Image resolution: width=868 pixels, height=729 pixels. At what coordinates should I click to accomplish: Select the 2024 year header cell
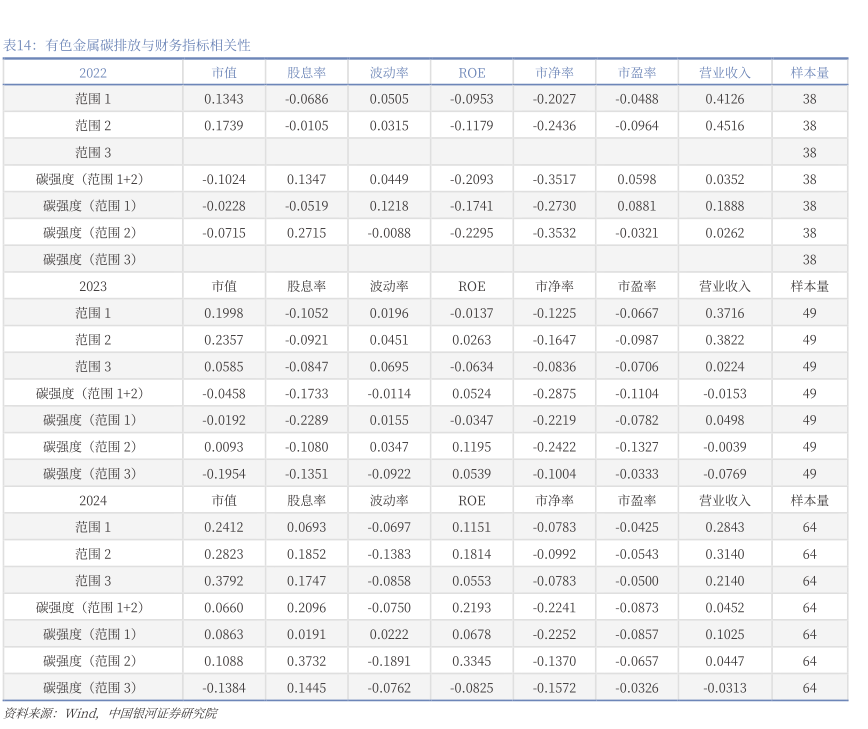[93, 500]
